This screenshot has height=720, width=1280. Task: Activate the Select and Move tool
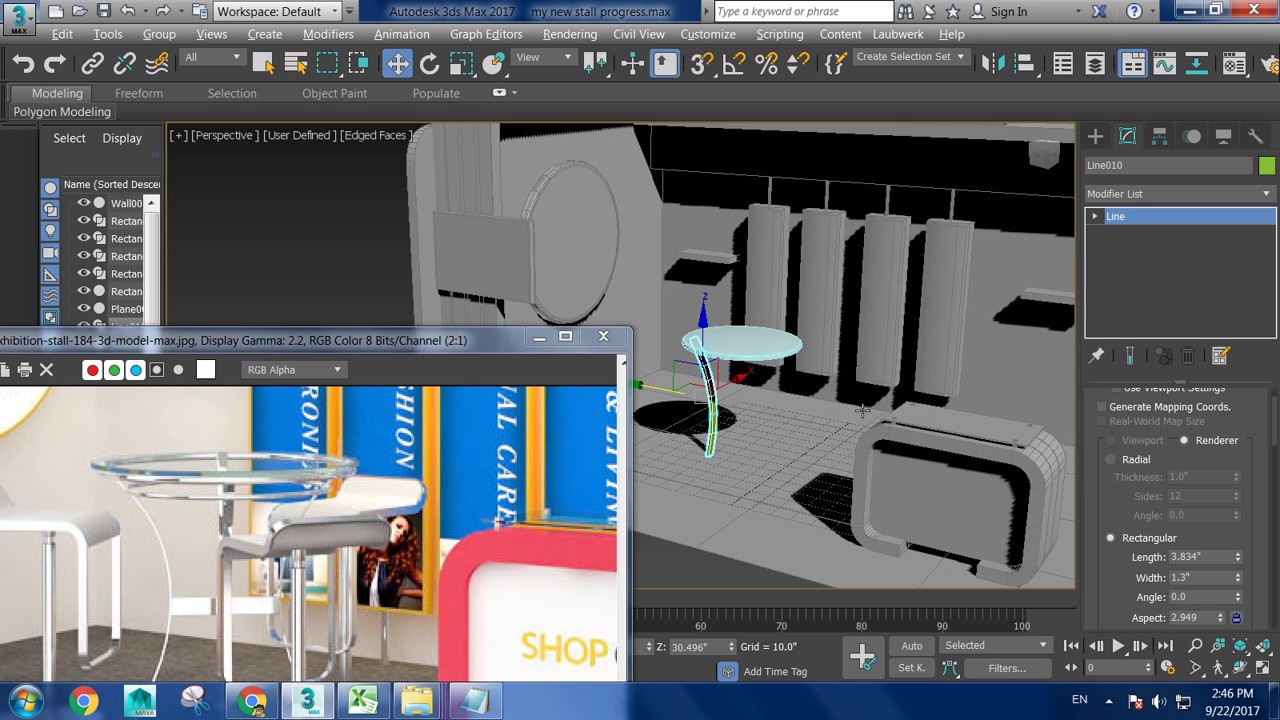pos(397,64)
